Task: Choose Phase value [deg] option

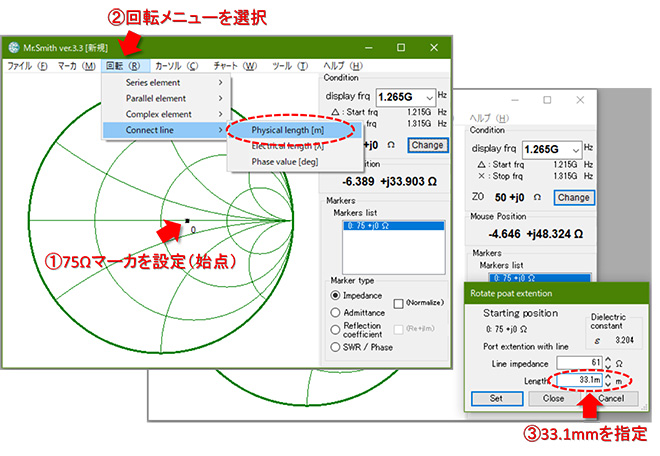Action: (294, 162)
